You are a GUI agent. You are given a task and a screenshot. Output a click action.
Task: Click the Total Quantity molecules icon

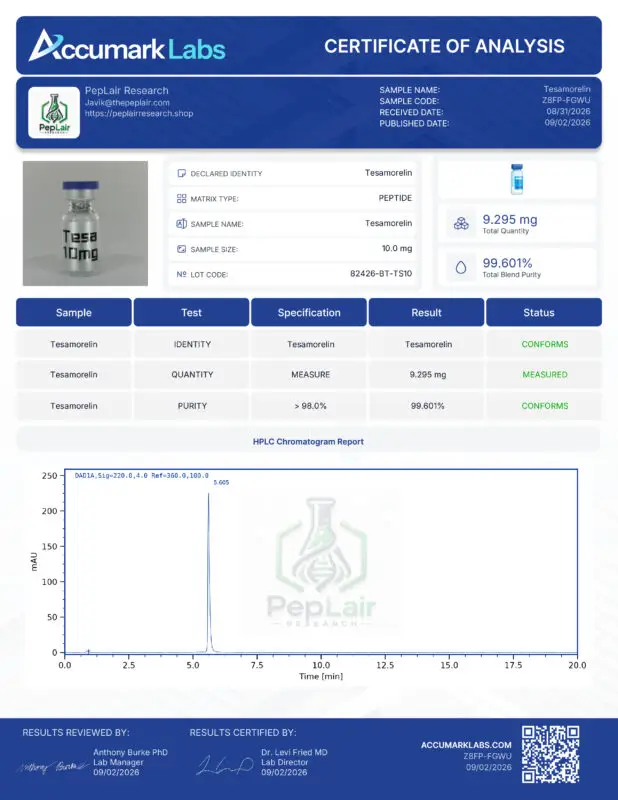point(461,223)
